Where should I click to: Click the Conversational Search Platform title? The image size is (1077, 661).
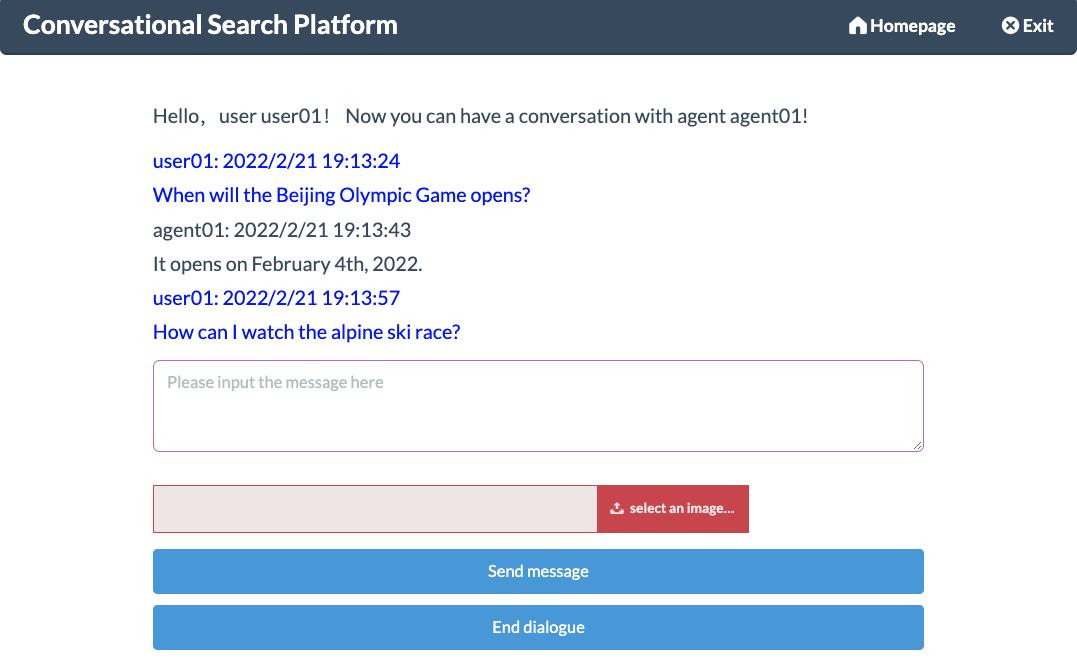point(210,25)
